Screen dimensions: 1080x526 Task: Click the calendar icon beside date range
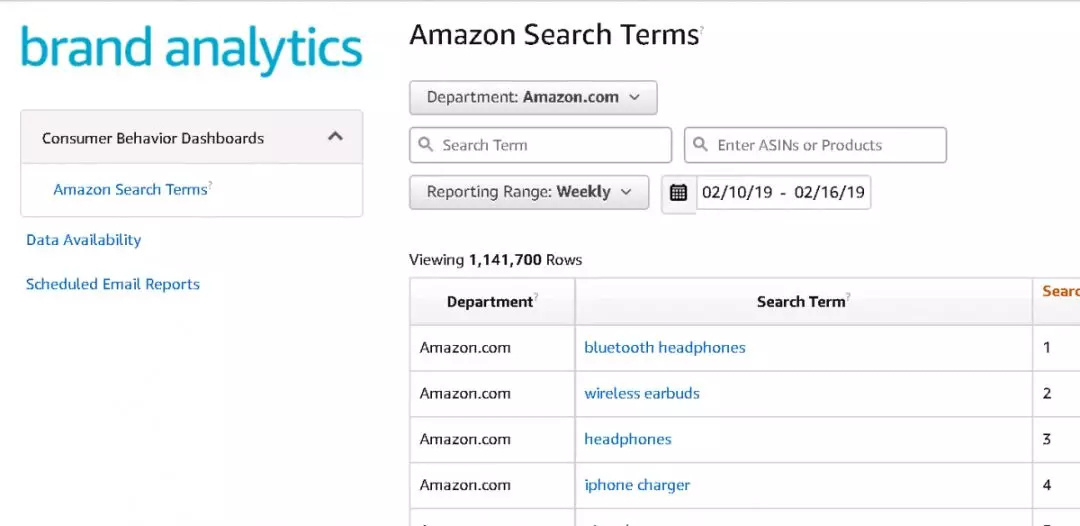pos(679,192)
